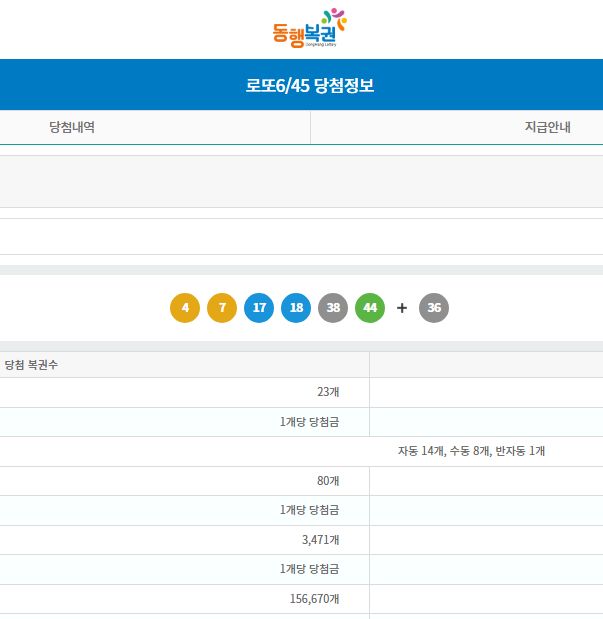Click the blue ball number 17
Screen dimensions: 603x619
[259, 308]
